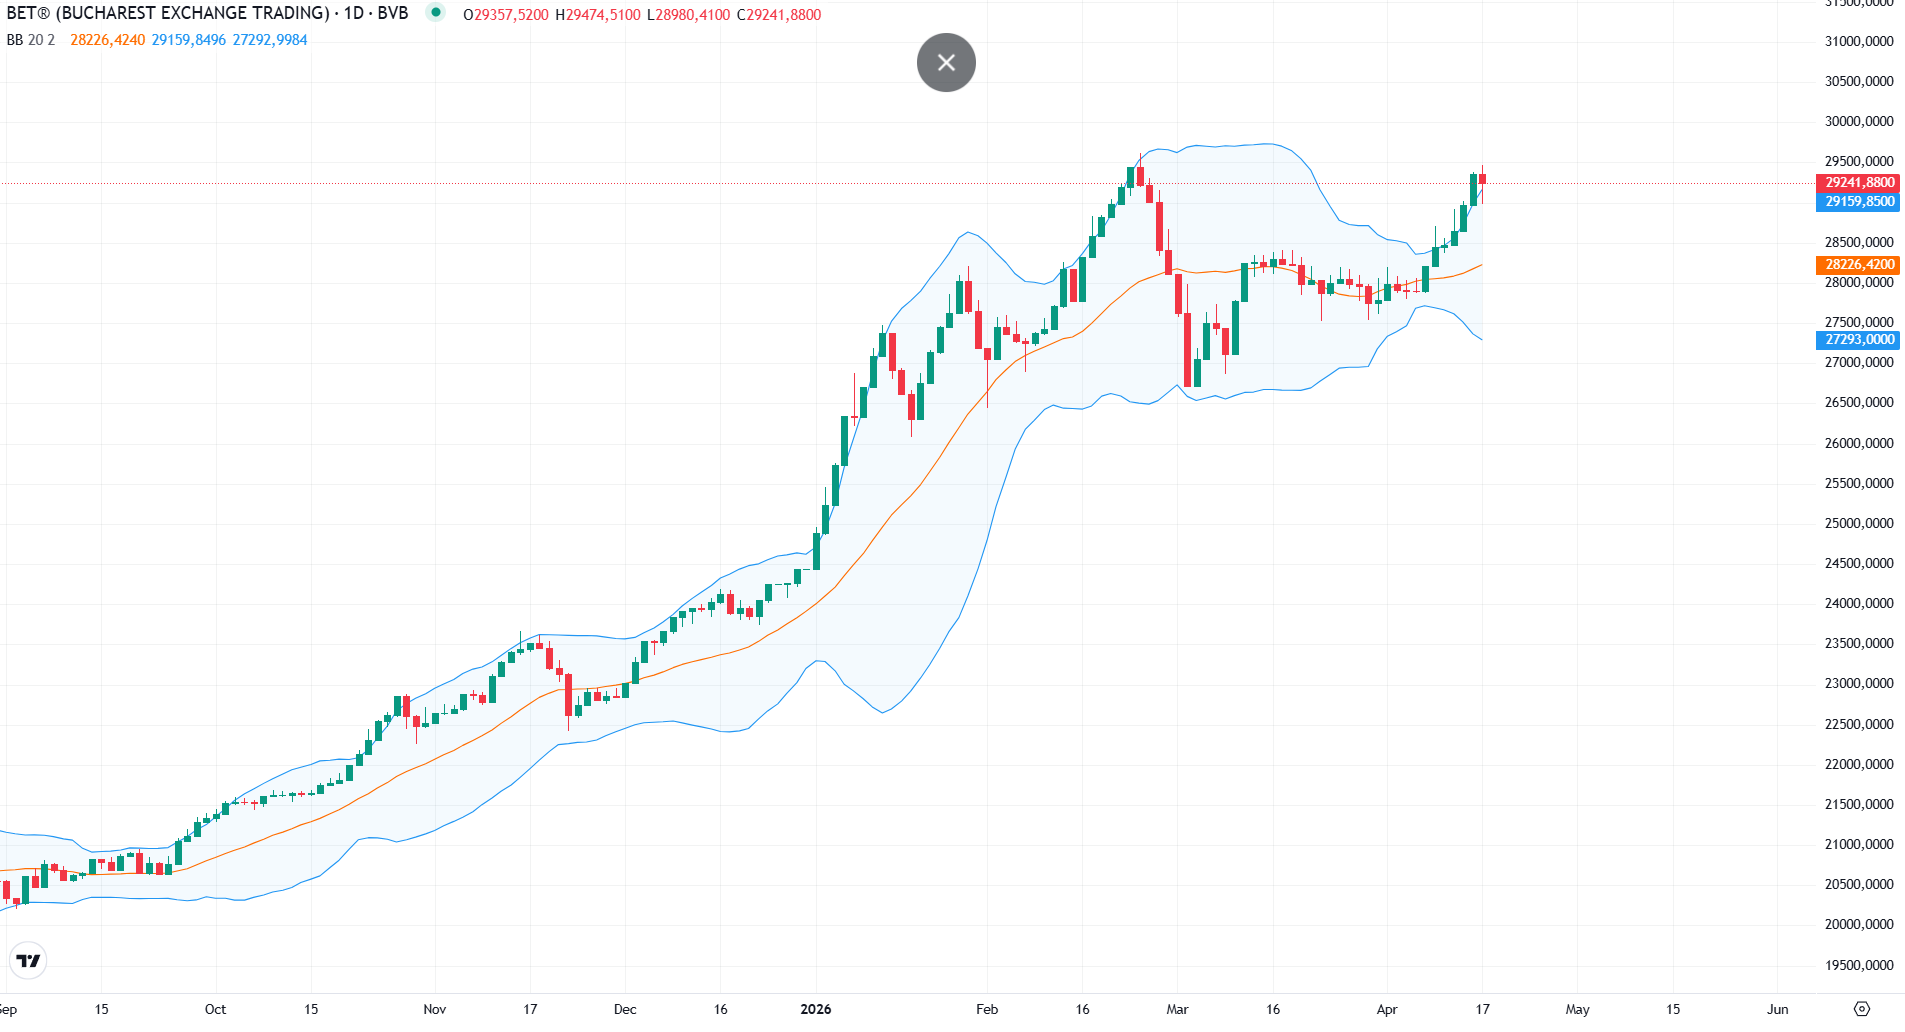Click the upper band value 29159,8496 in legend
The width and height of the screenshot is (1905, 1032).
point(189,40)
